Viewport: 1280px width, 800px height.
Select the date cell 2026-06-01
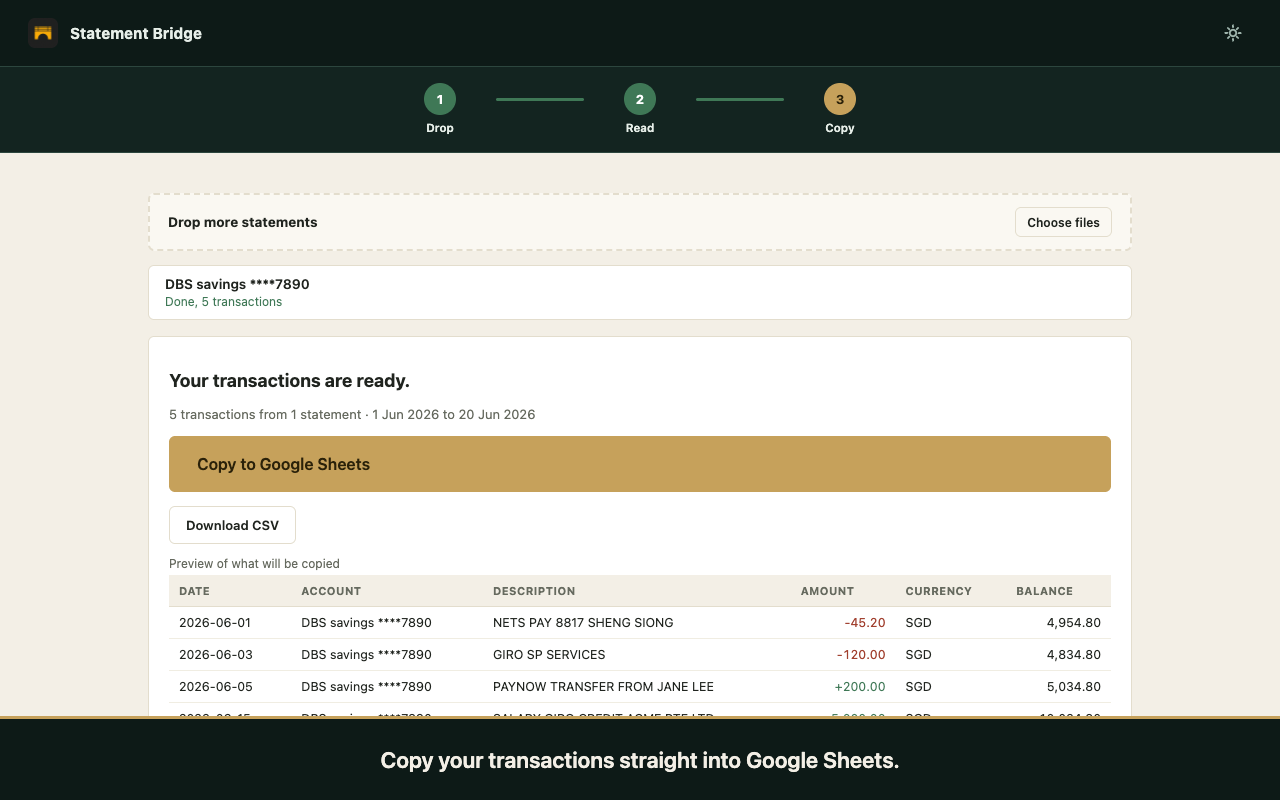[215, 622]
